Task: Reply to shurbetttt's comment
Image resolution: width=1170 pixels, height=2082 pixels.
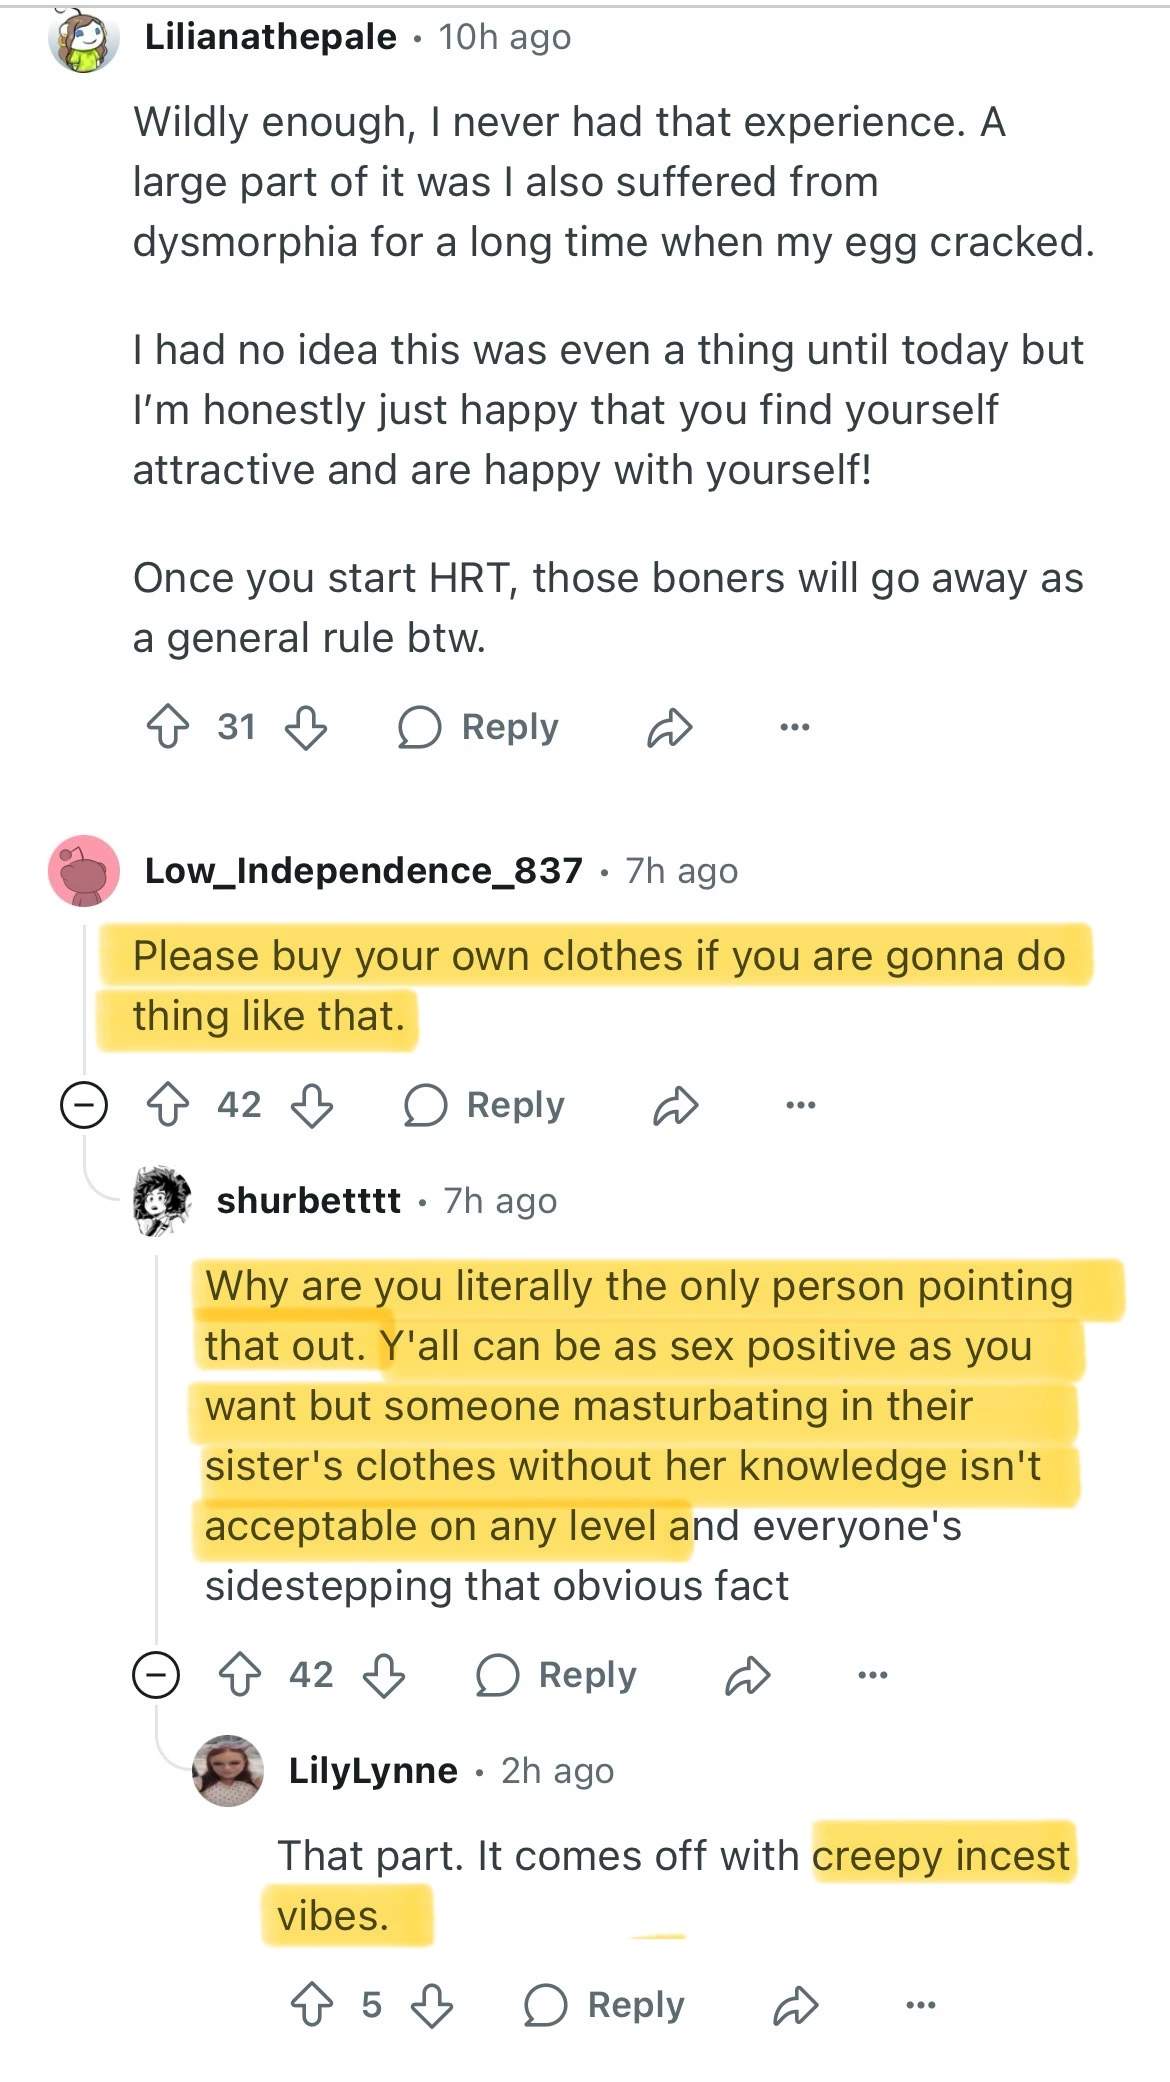Action: tap(557, 1675)
